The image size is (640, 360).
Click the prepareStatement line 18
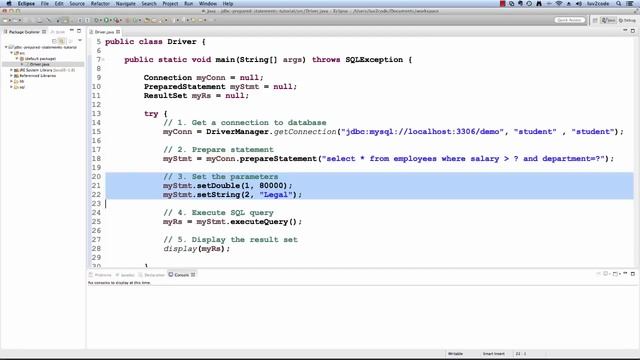[x=388, y=159]
